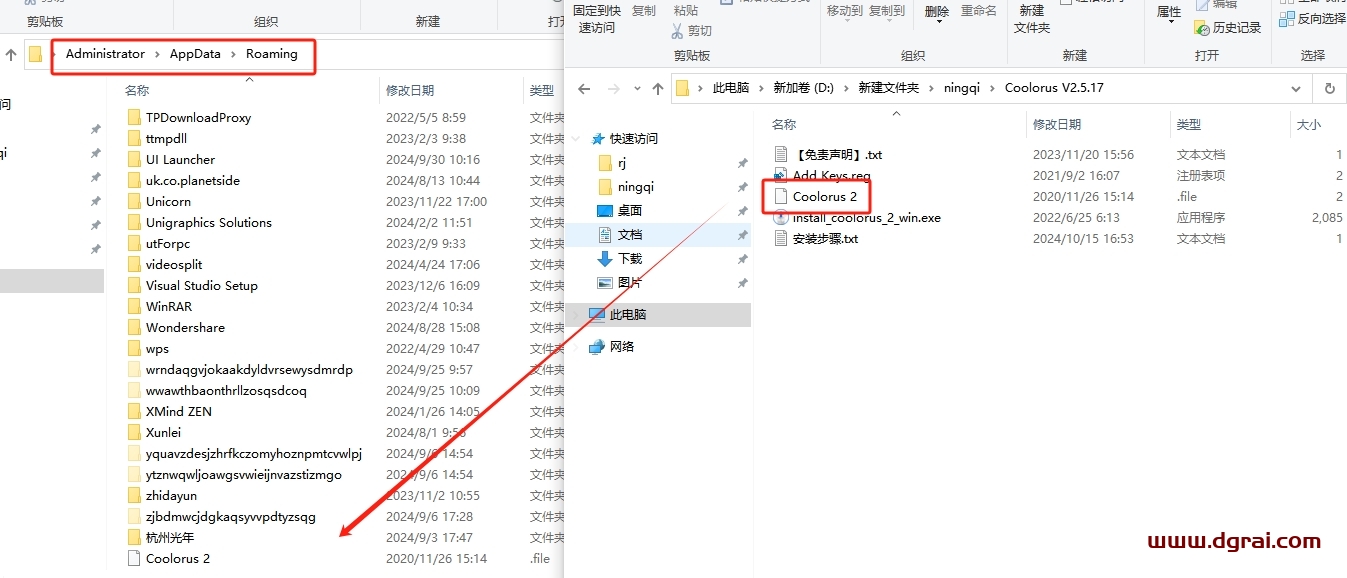Click the 历史记录 icon in ribbon
Viewport: 1347px width, 578px height.
point(1203,27)
